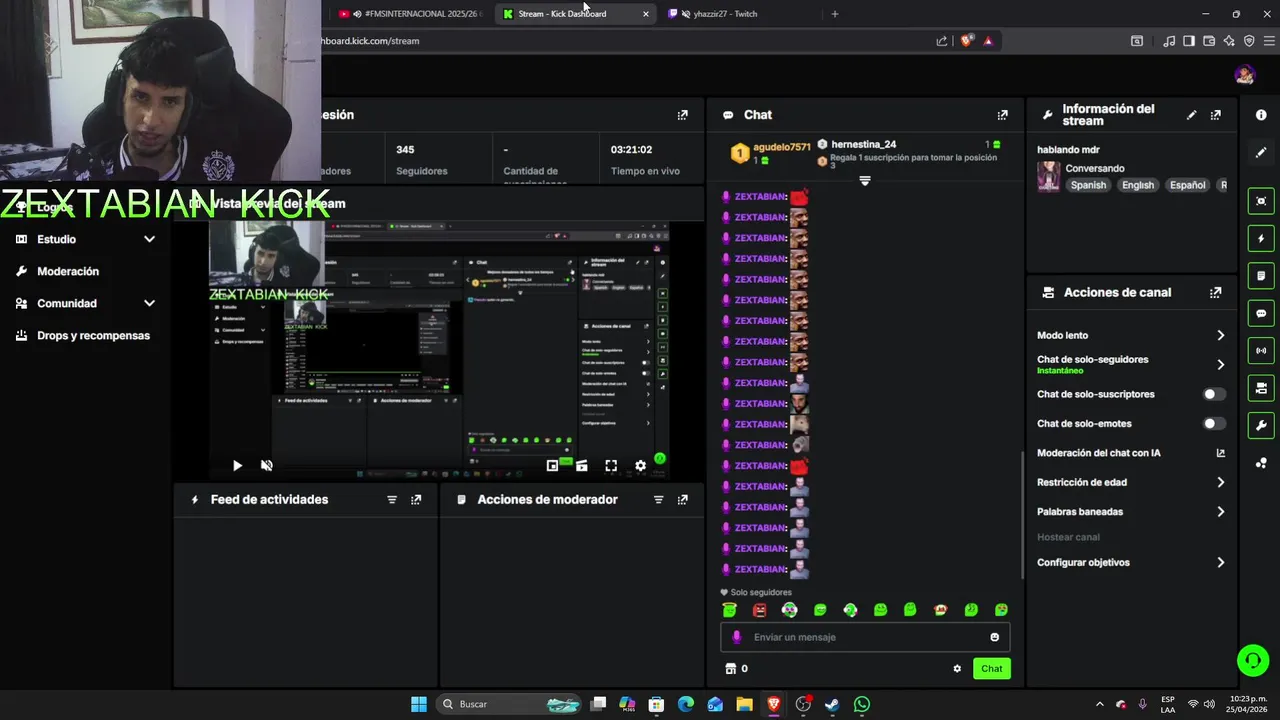Click the pencil icon in right sidebar
This screenshot has height=720, width=1280.
pyautogui.click(x=1261, y=153)
